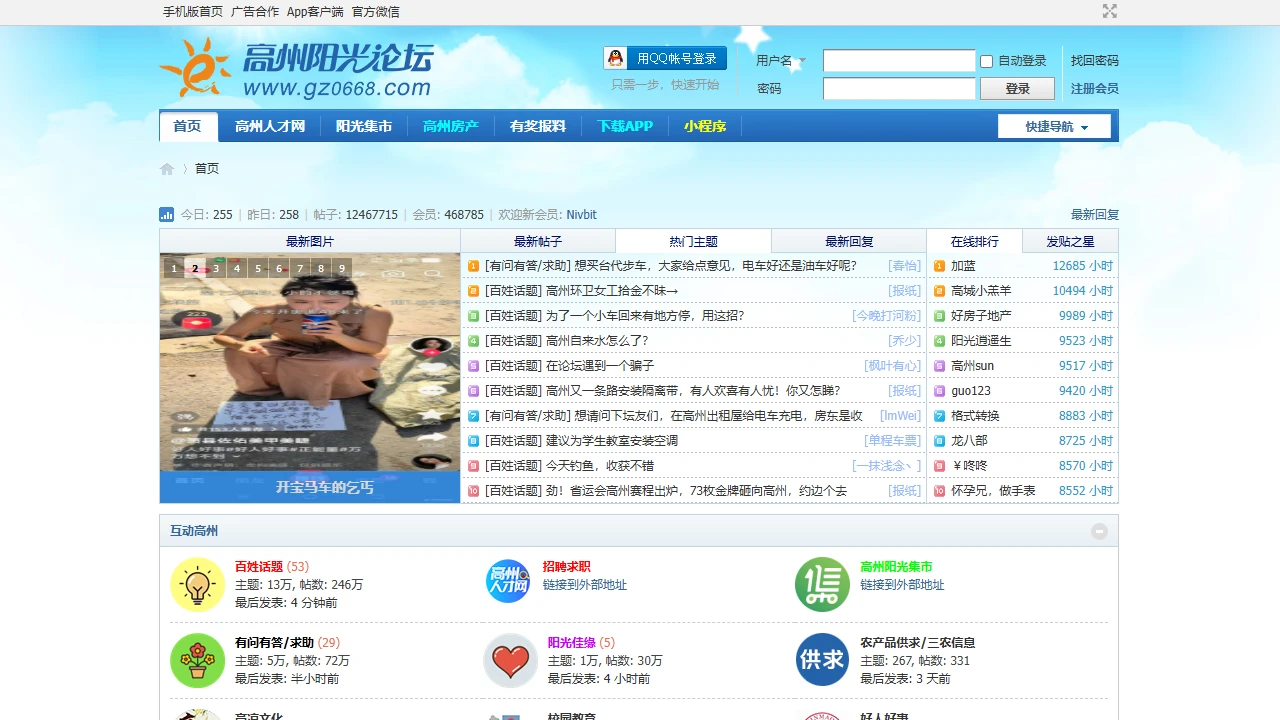Open the 阳光佳缘 forum link
Viewport: 1280px width, 720px height.
pos(572,643)
